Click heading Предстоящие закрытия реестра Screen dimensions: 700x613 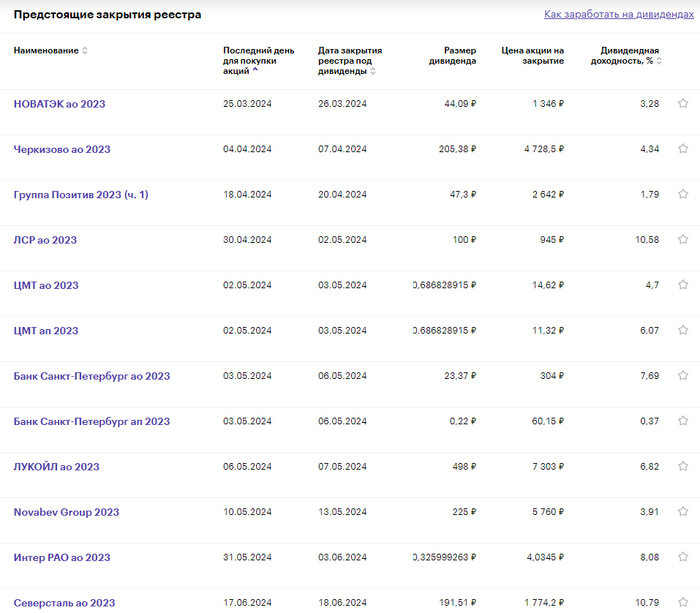107,15
